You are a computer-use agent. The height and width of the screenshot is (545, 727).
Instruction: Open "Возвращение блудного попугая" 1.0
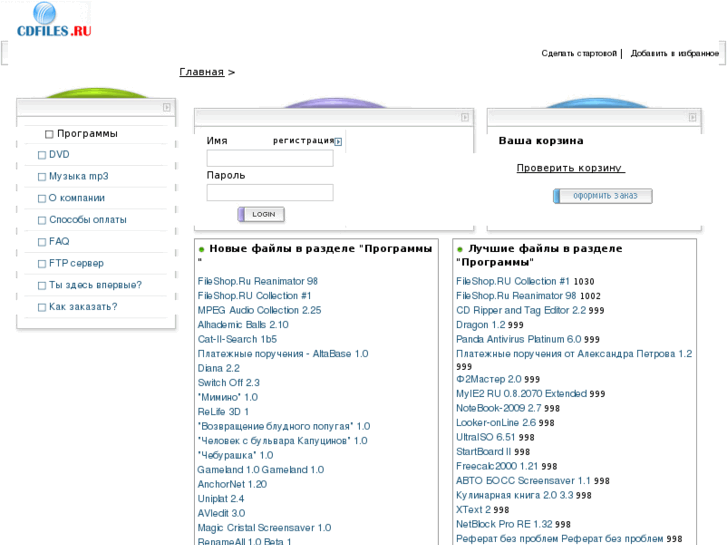pyautogui.click(x=284, y=426)
